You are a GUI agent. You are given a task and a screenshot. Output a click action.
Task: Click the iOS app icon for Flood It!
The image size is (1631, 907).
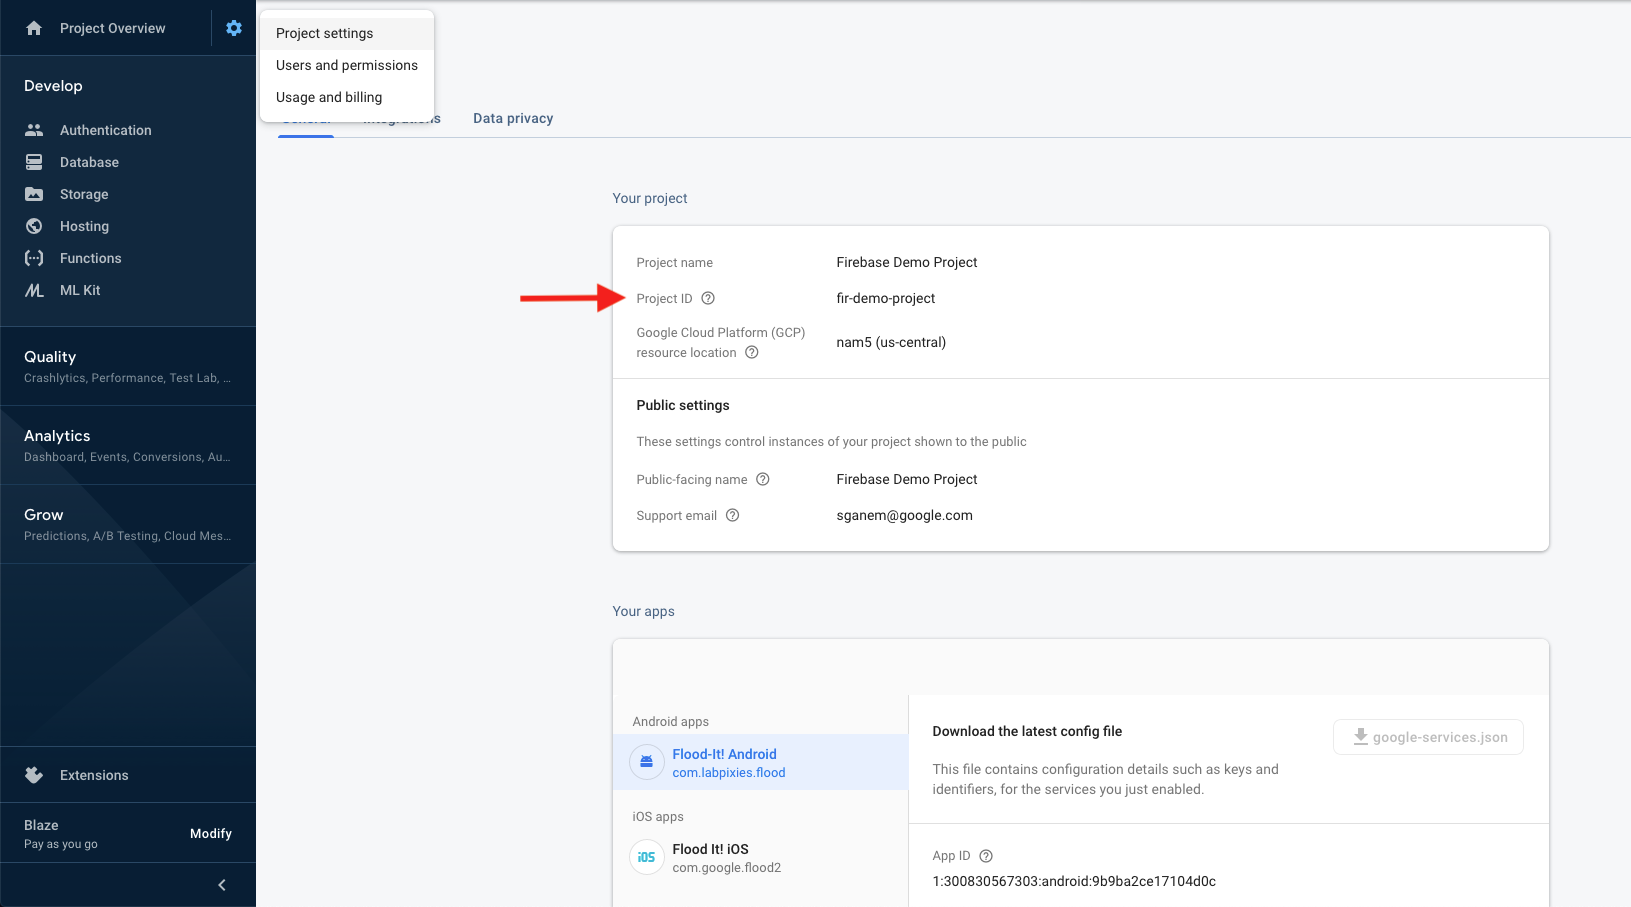coord(647,857)
